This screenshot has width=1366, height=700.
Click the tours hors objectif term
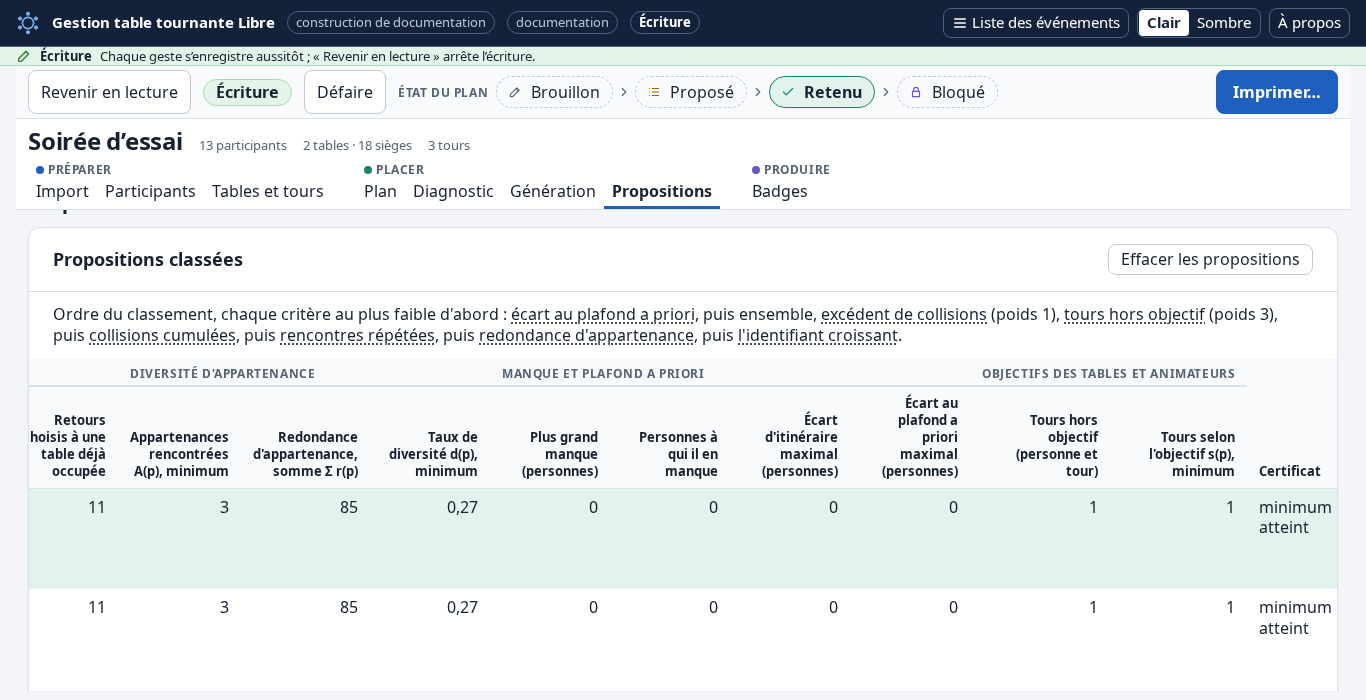coord(1134,314)
